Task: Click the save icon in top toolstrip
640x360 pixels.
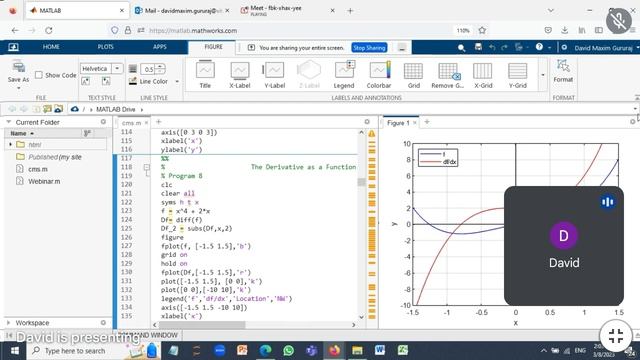Action: click(478, 47)
